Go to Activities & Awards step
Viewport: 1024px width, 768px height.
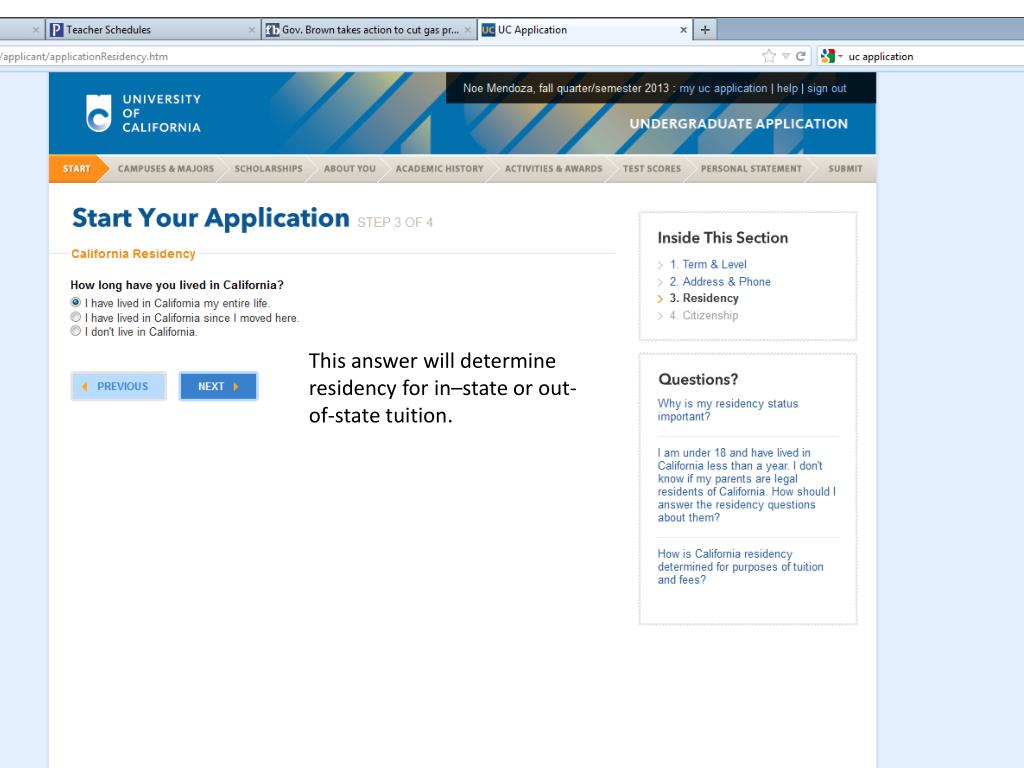pos(553,168)
